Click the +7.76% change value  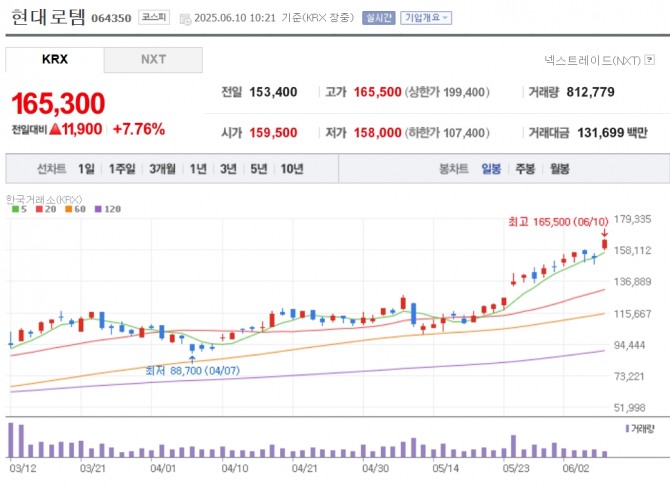(139, 129)
